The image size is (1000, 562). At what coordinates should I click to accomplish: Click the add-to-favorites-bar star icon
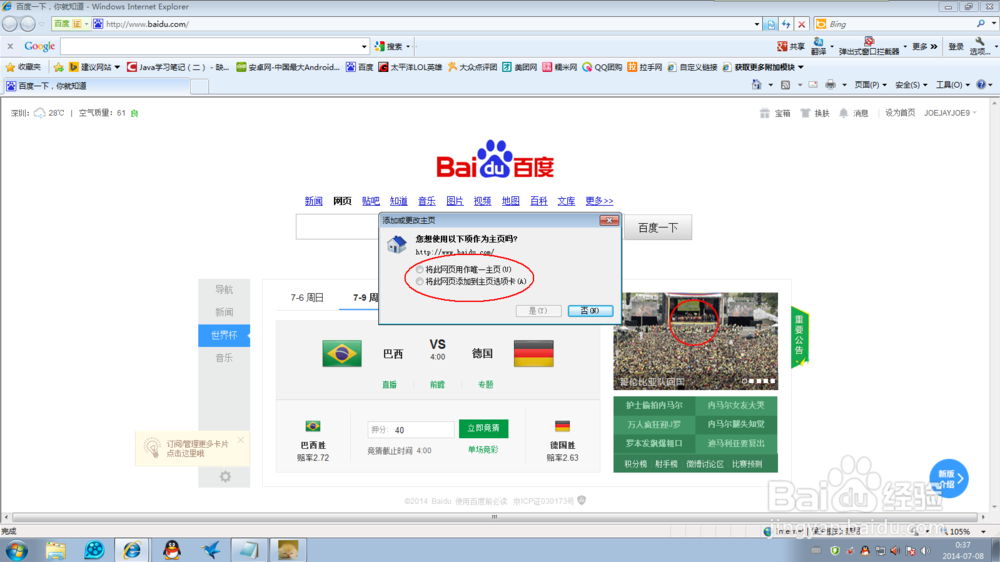click(59, 67)
